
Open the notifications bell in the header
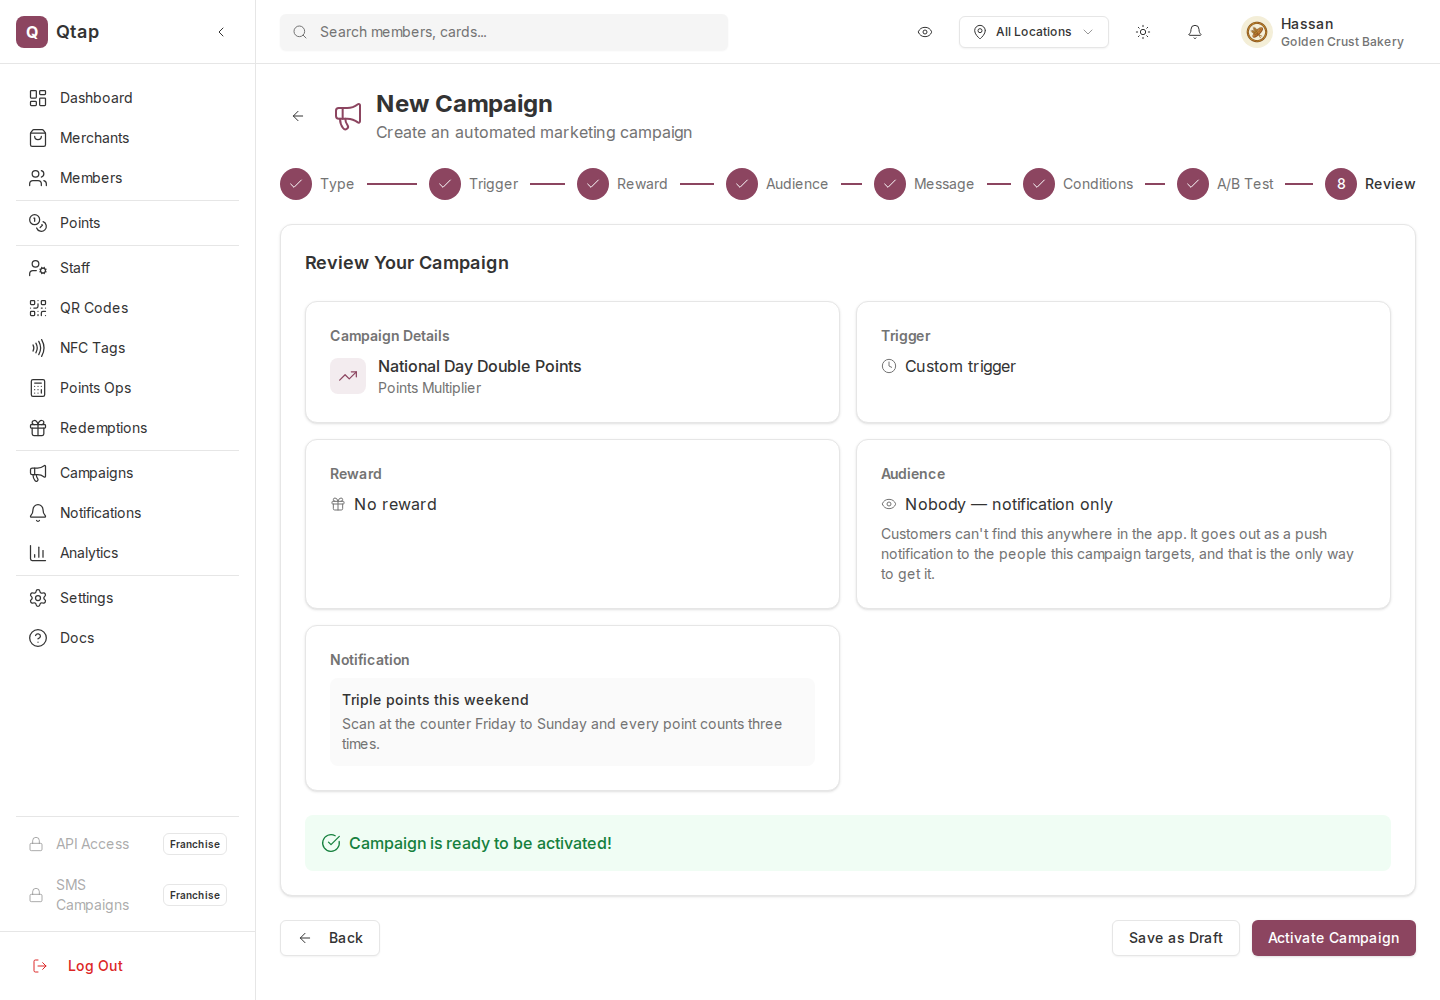click(x=1195, y=32)
